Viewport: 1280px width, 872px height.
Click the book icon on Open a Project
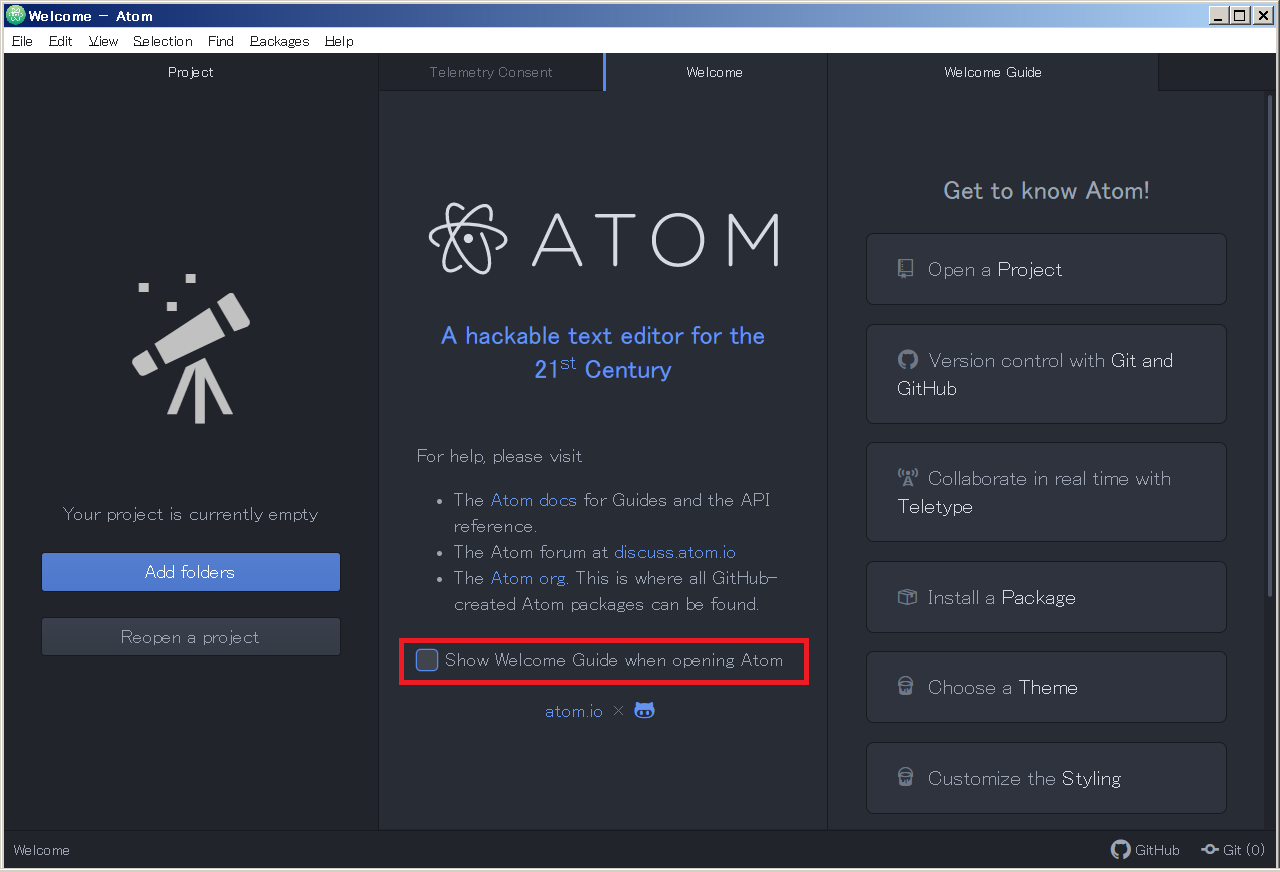coord(906,268)
